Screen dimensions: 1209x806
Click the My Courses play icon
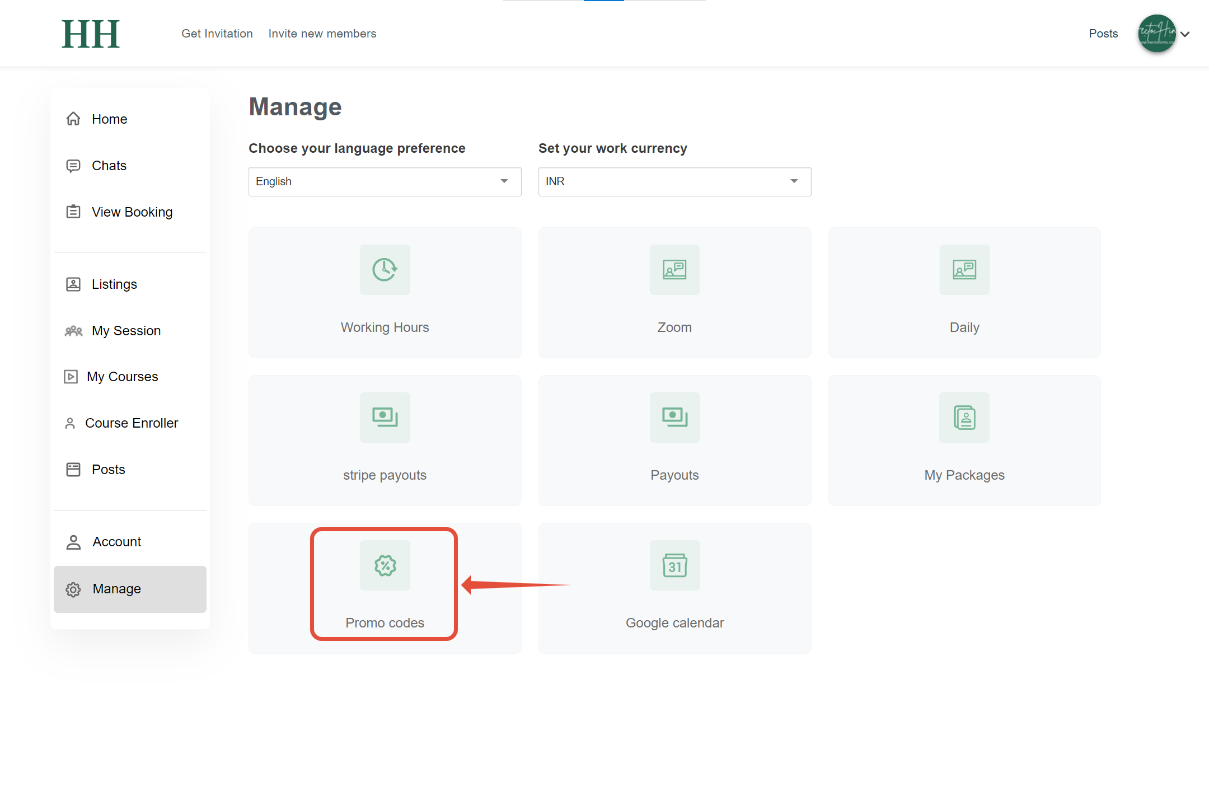click(71, 377)
